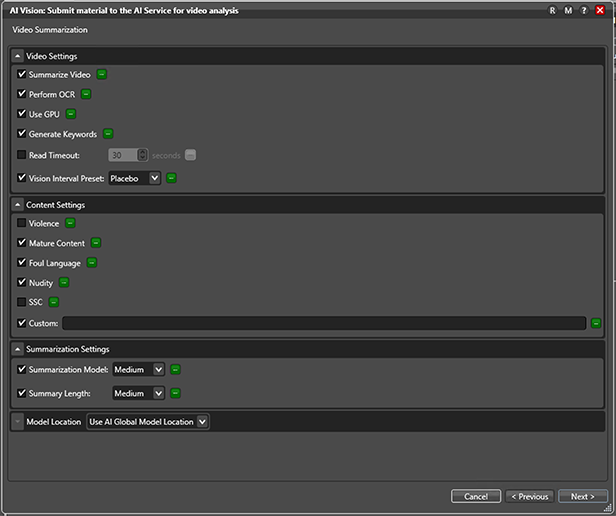Click green icon beside Summarization Model dropdown

coord(176,369)
